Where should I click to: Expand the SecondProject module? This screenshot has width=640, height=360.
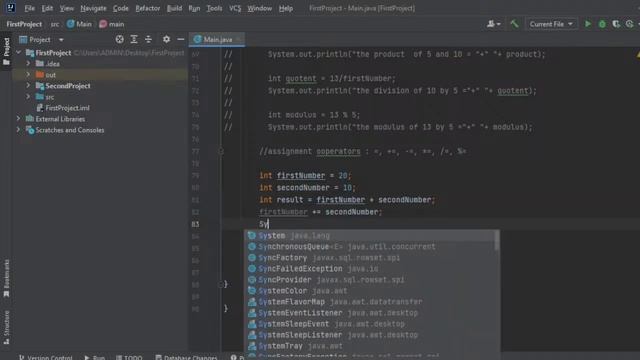(28, 86)
